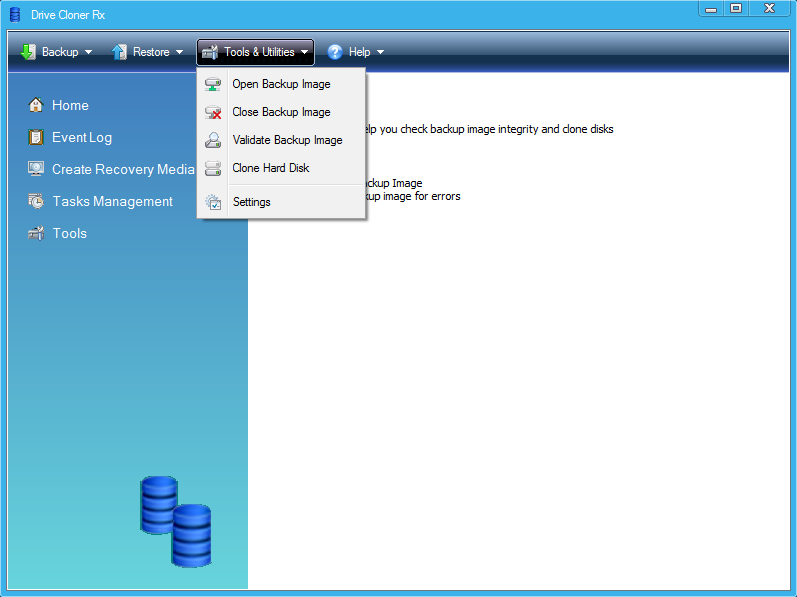Click the Home house icon in sidebar

point(36,105)
